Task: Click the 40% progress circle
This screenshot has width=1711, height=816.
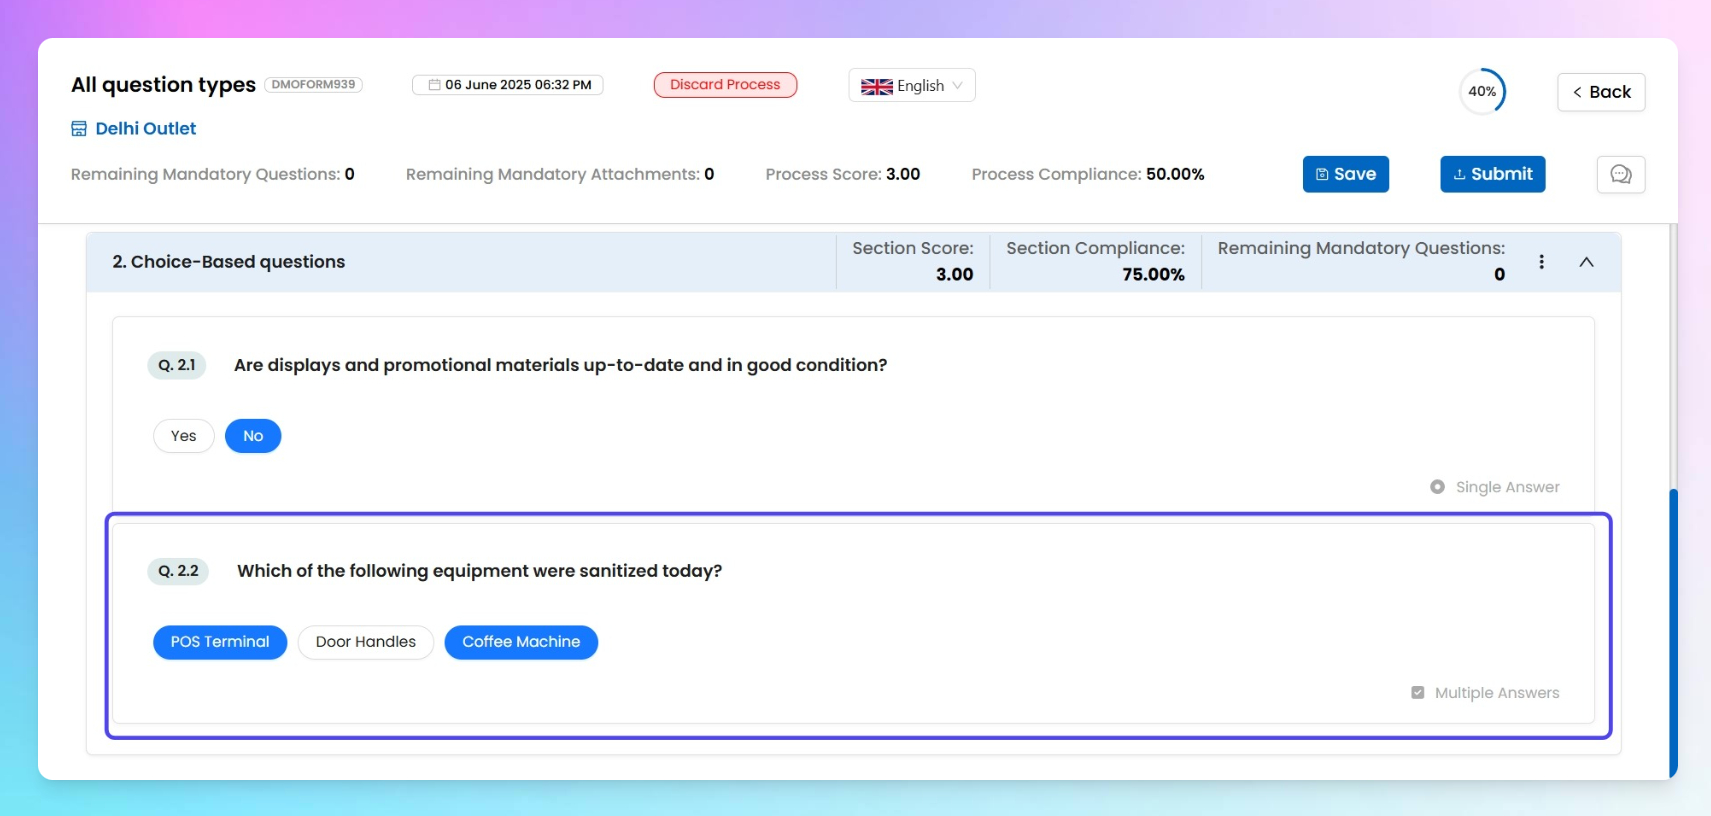Action: (x=1482, y=92)
